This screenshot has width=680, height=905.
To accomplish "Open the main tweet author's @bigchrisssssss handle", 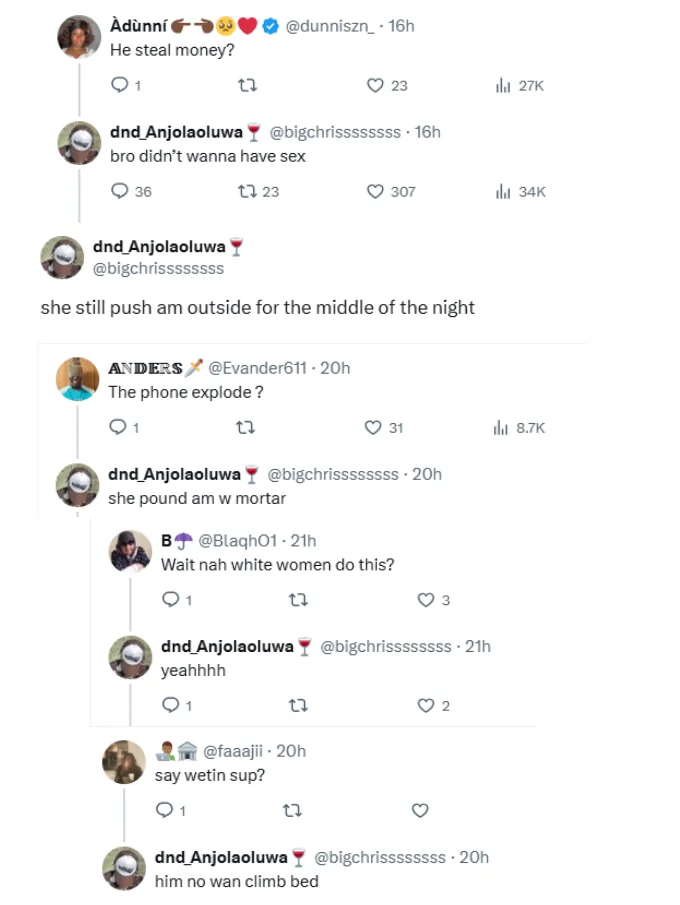I will tap(158, 268).
